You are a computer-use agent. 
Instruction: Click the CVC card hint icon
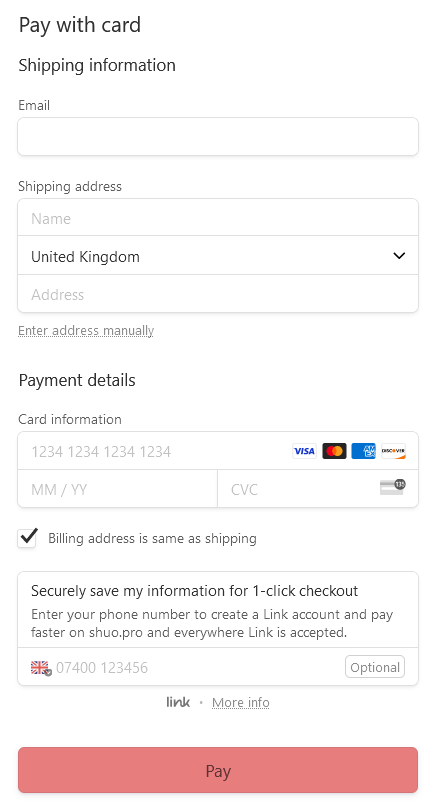[393, 487]
